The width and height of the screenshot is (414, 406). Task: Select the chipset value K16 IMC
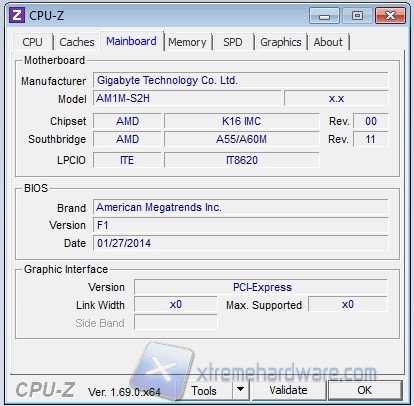pyautogui.click(x=242, y=121)
